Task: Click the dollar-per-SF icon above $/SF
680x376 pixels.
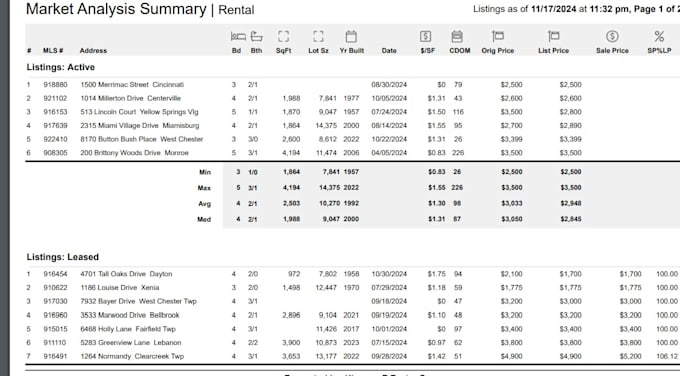Action: pos(425,36)
